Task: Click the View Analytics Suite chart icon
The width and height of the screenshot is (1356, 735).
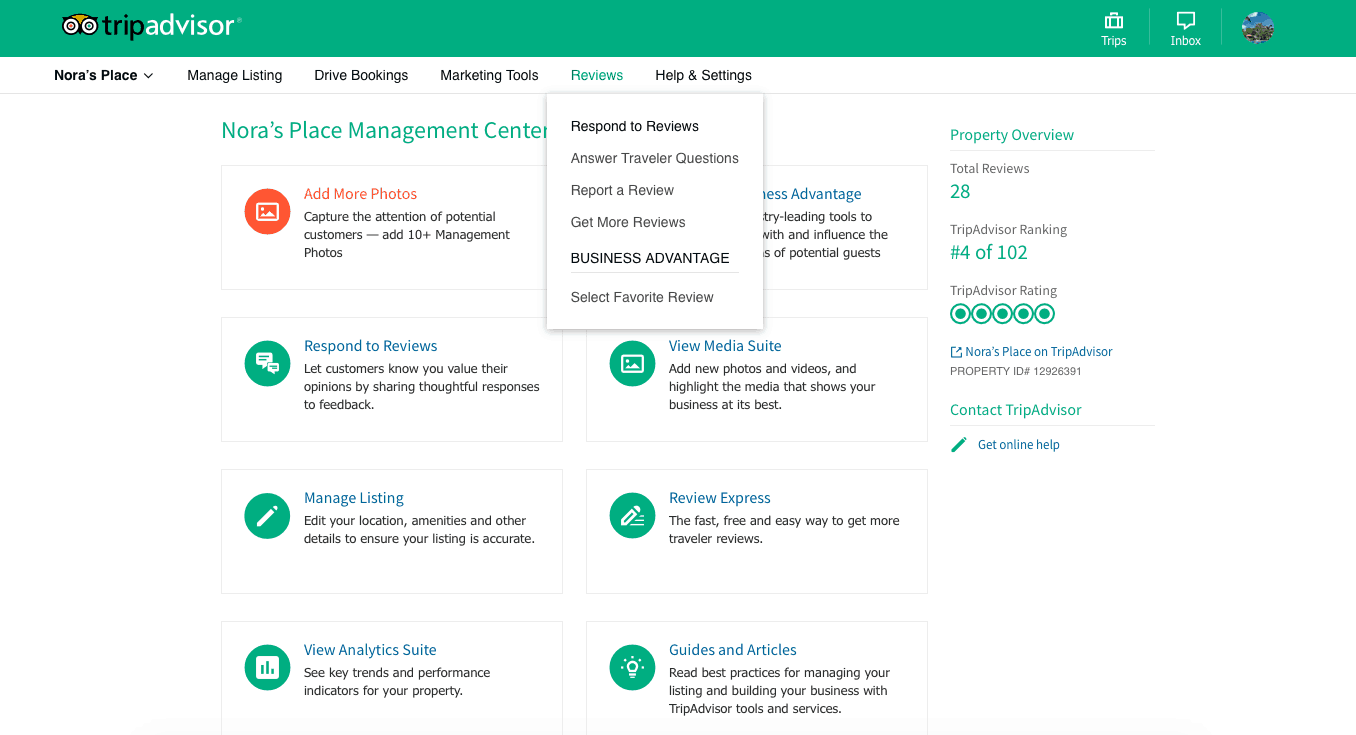Action: [x=267, y=667]
